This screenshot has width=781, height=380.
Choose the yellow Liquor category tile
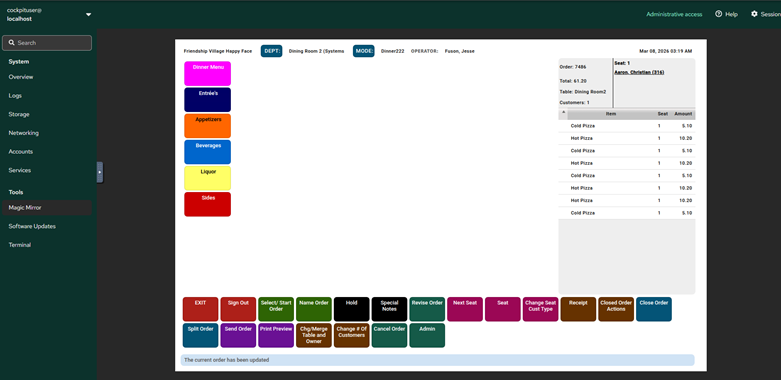[207, 178]
